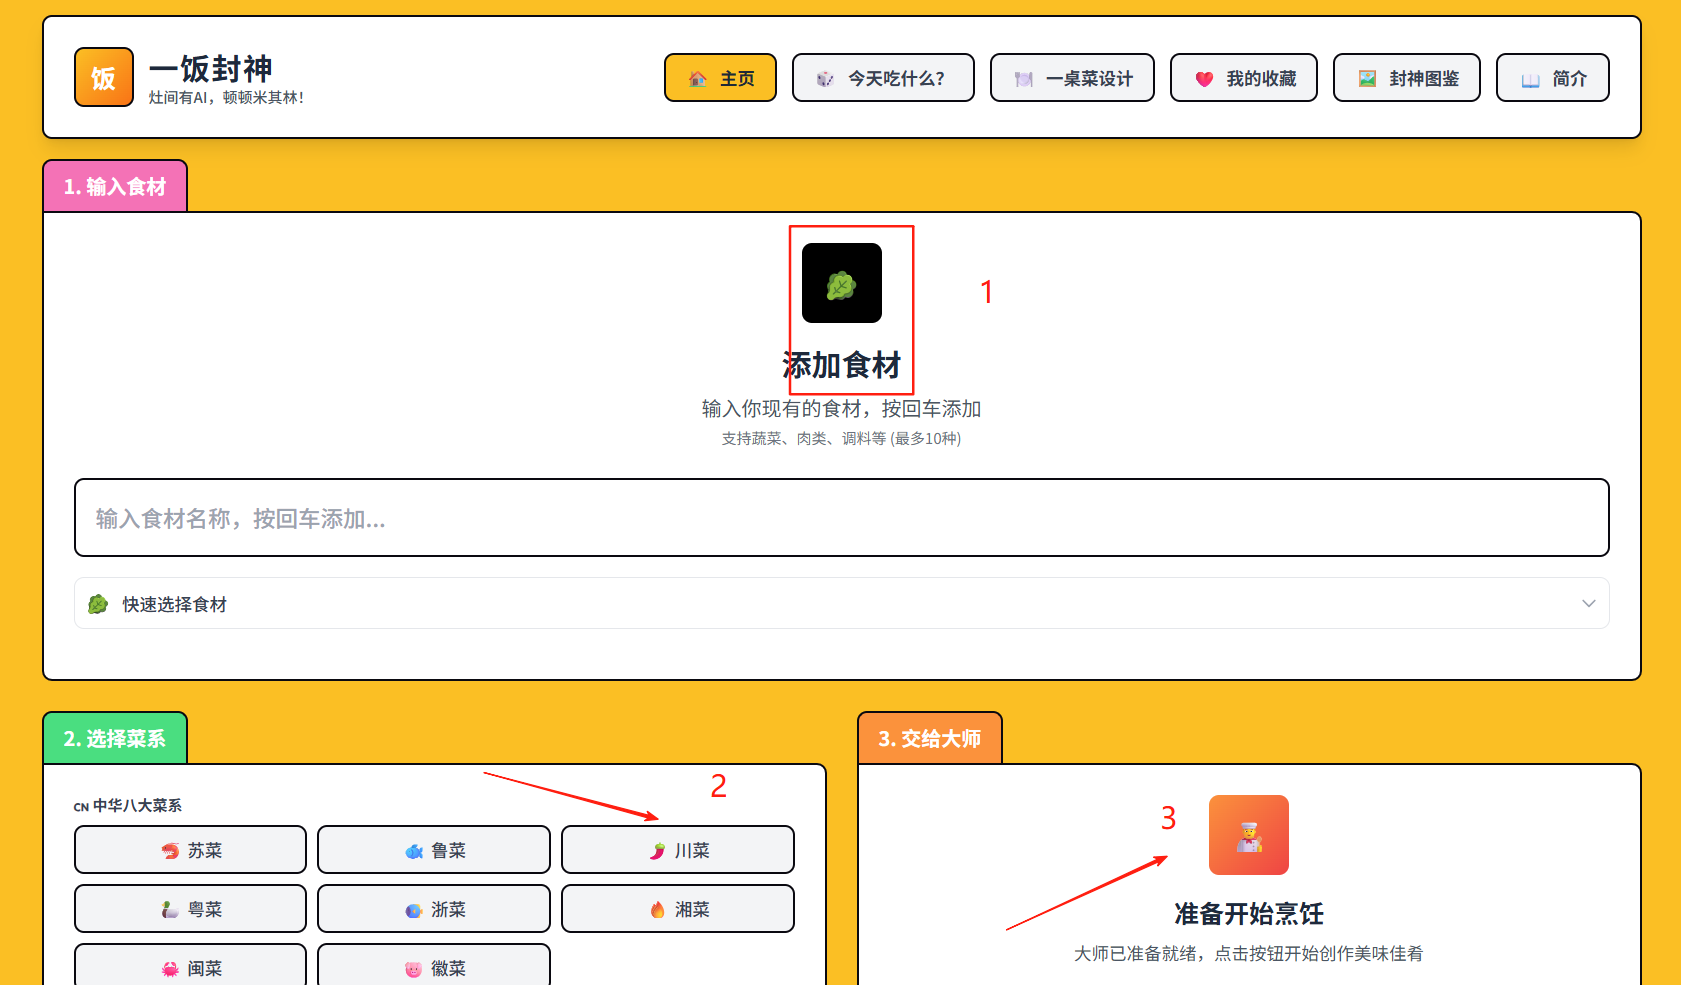
Task: Click the house icon in 主页 button
Action: coord(698,79)
